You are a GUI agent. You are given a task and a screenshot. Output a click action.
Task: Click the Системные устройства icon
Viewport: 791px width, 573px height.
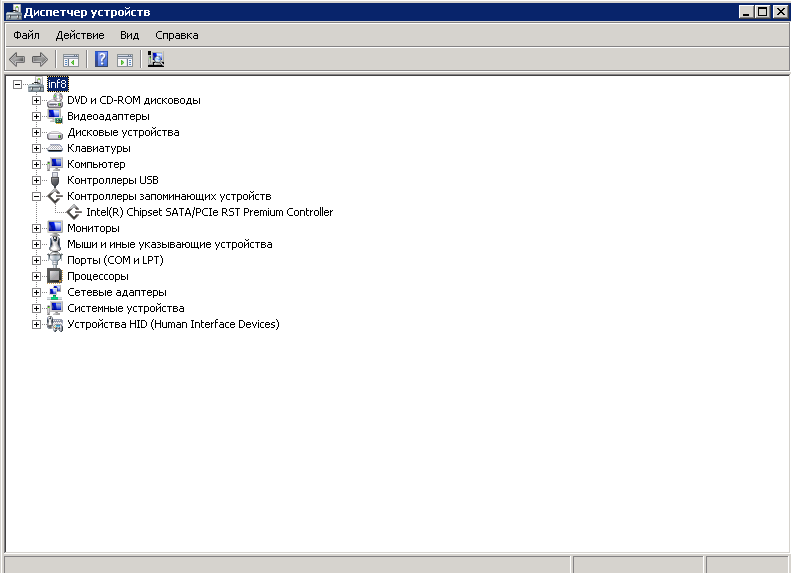click(x=54, y=308)
